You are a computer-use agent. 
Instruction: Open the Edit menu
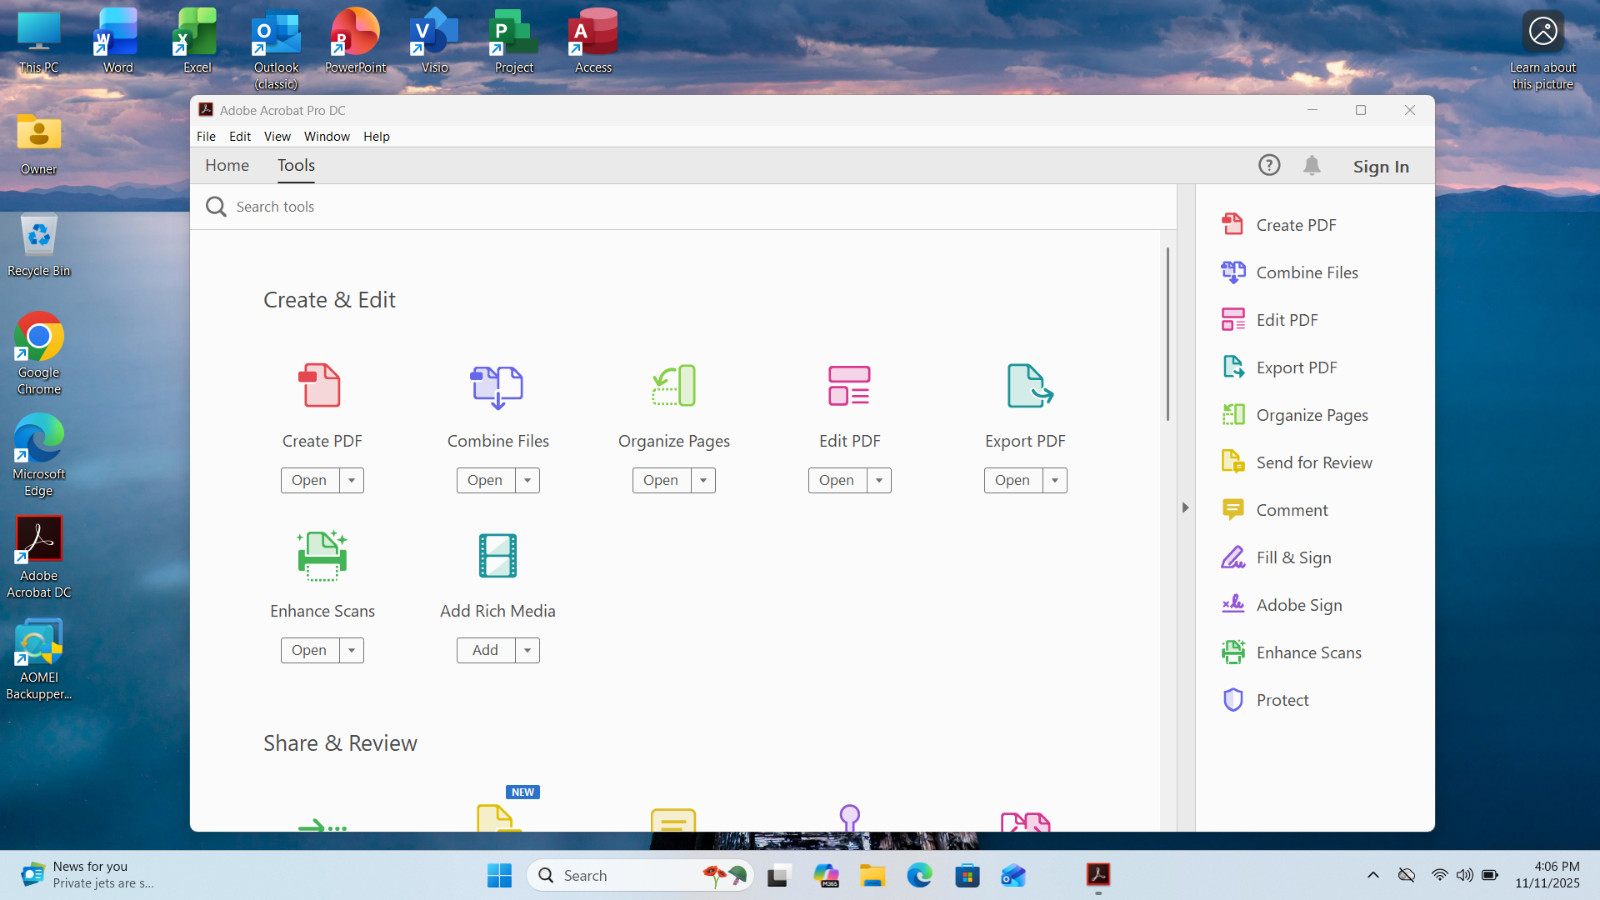coord(240,136)
